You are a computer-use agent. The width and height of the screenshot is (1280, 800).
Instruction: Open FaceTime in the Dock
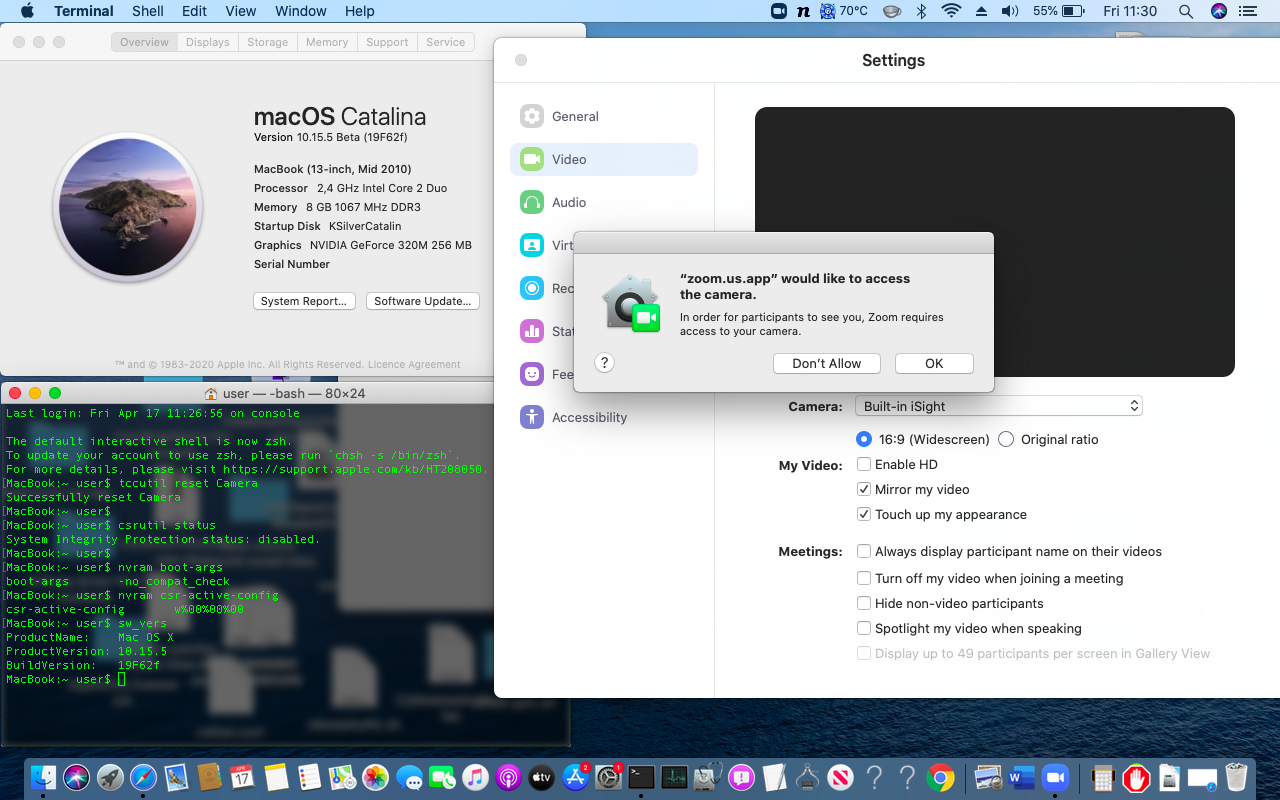(442, 777)
